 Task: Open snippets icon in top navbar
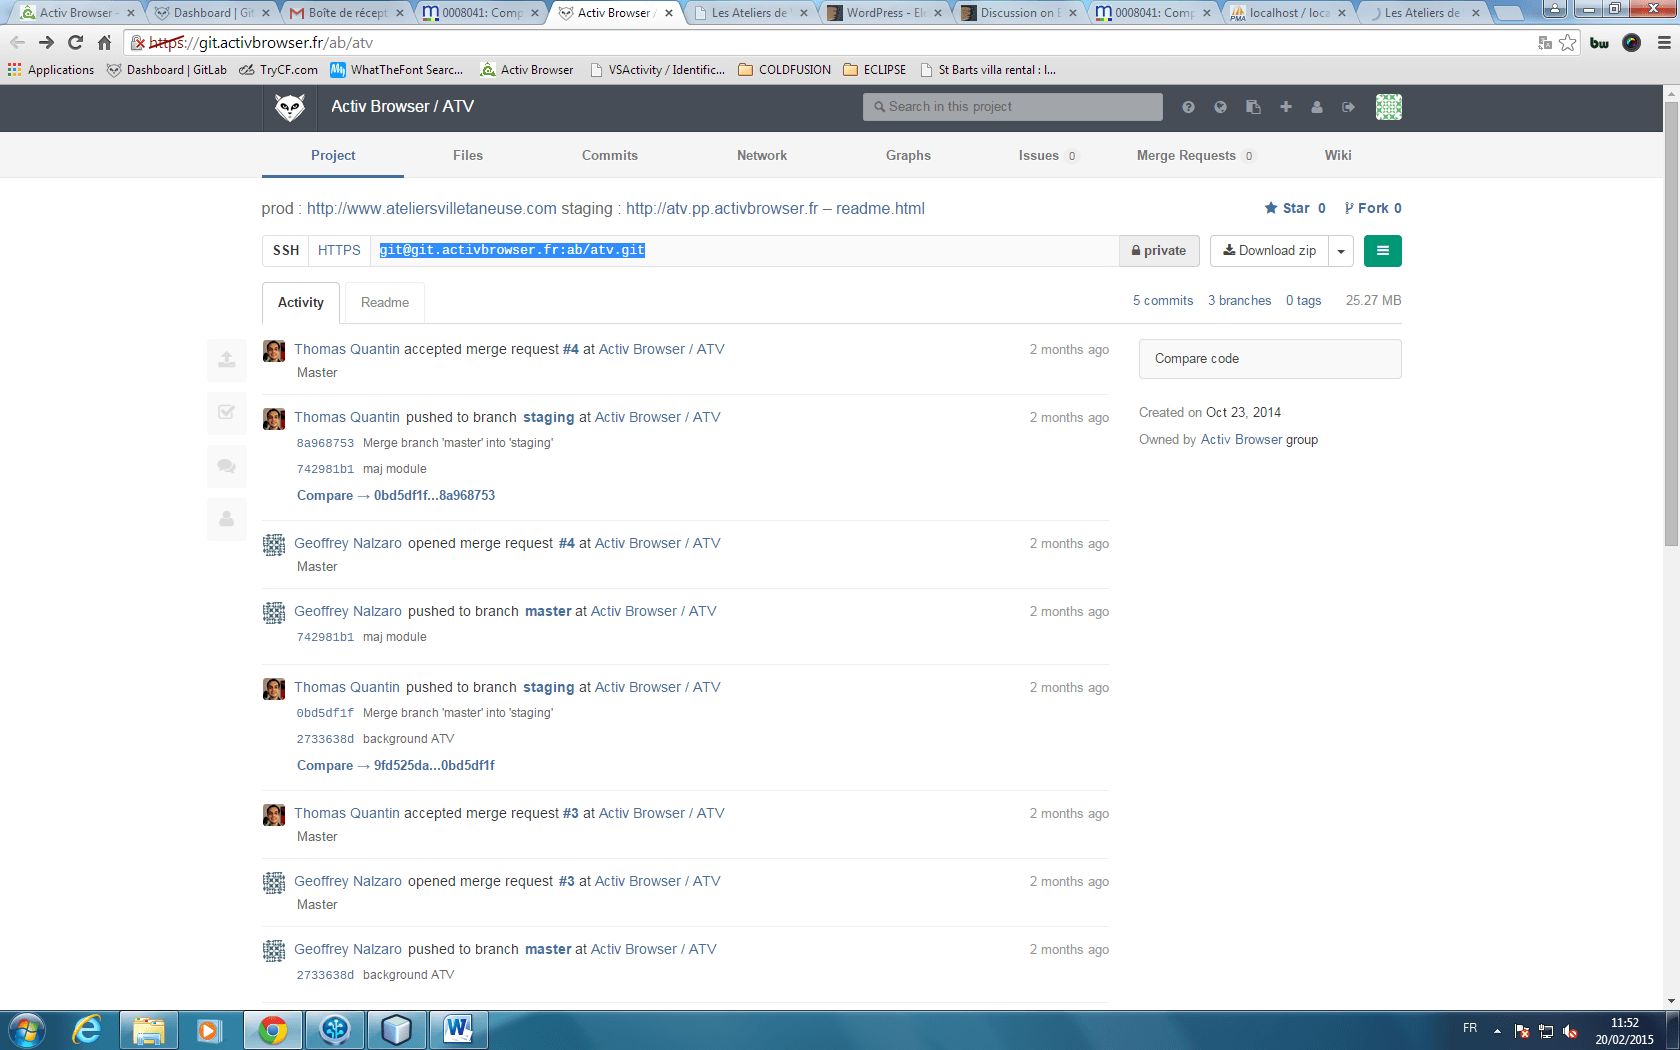pos(1253,107)
